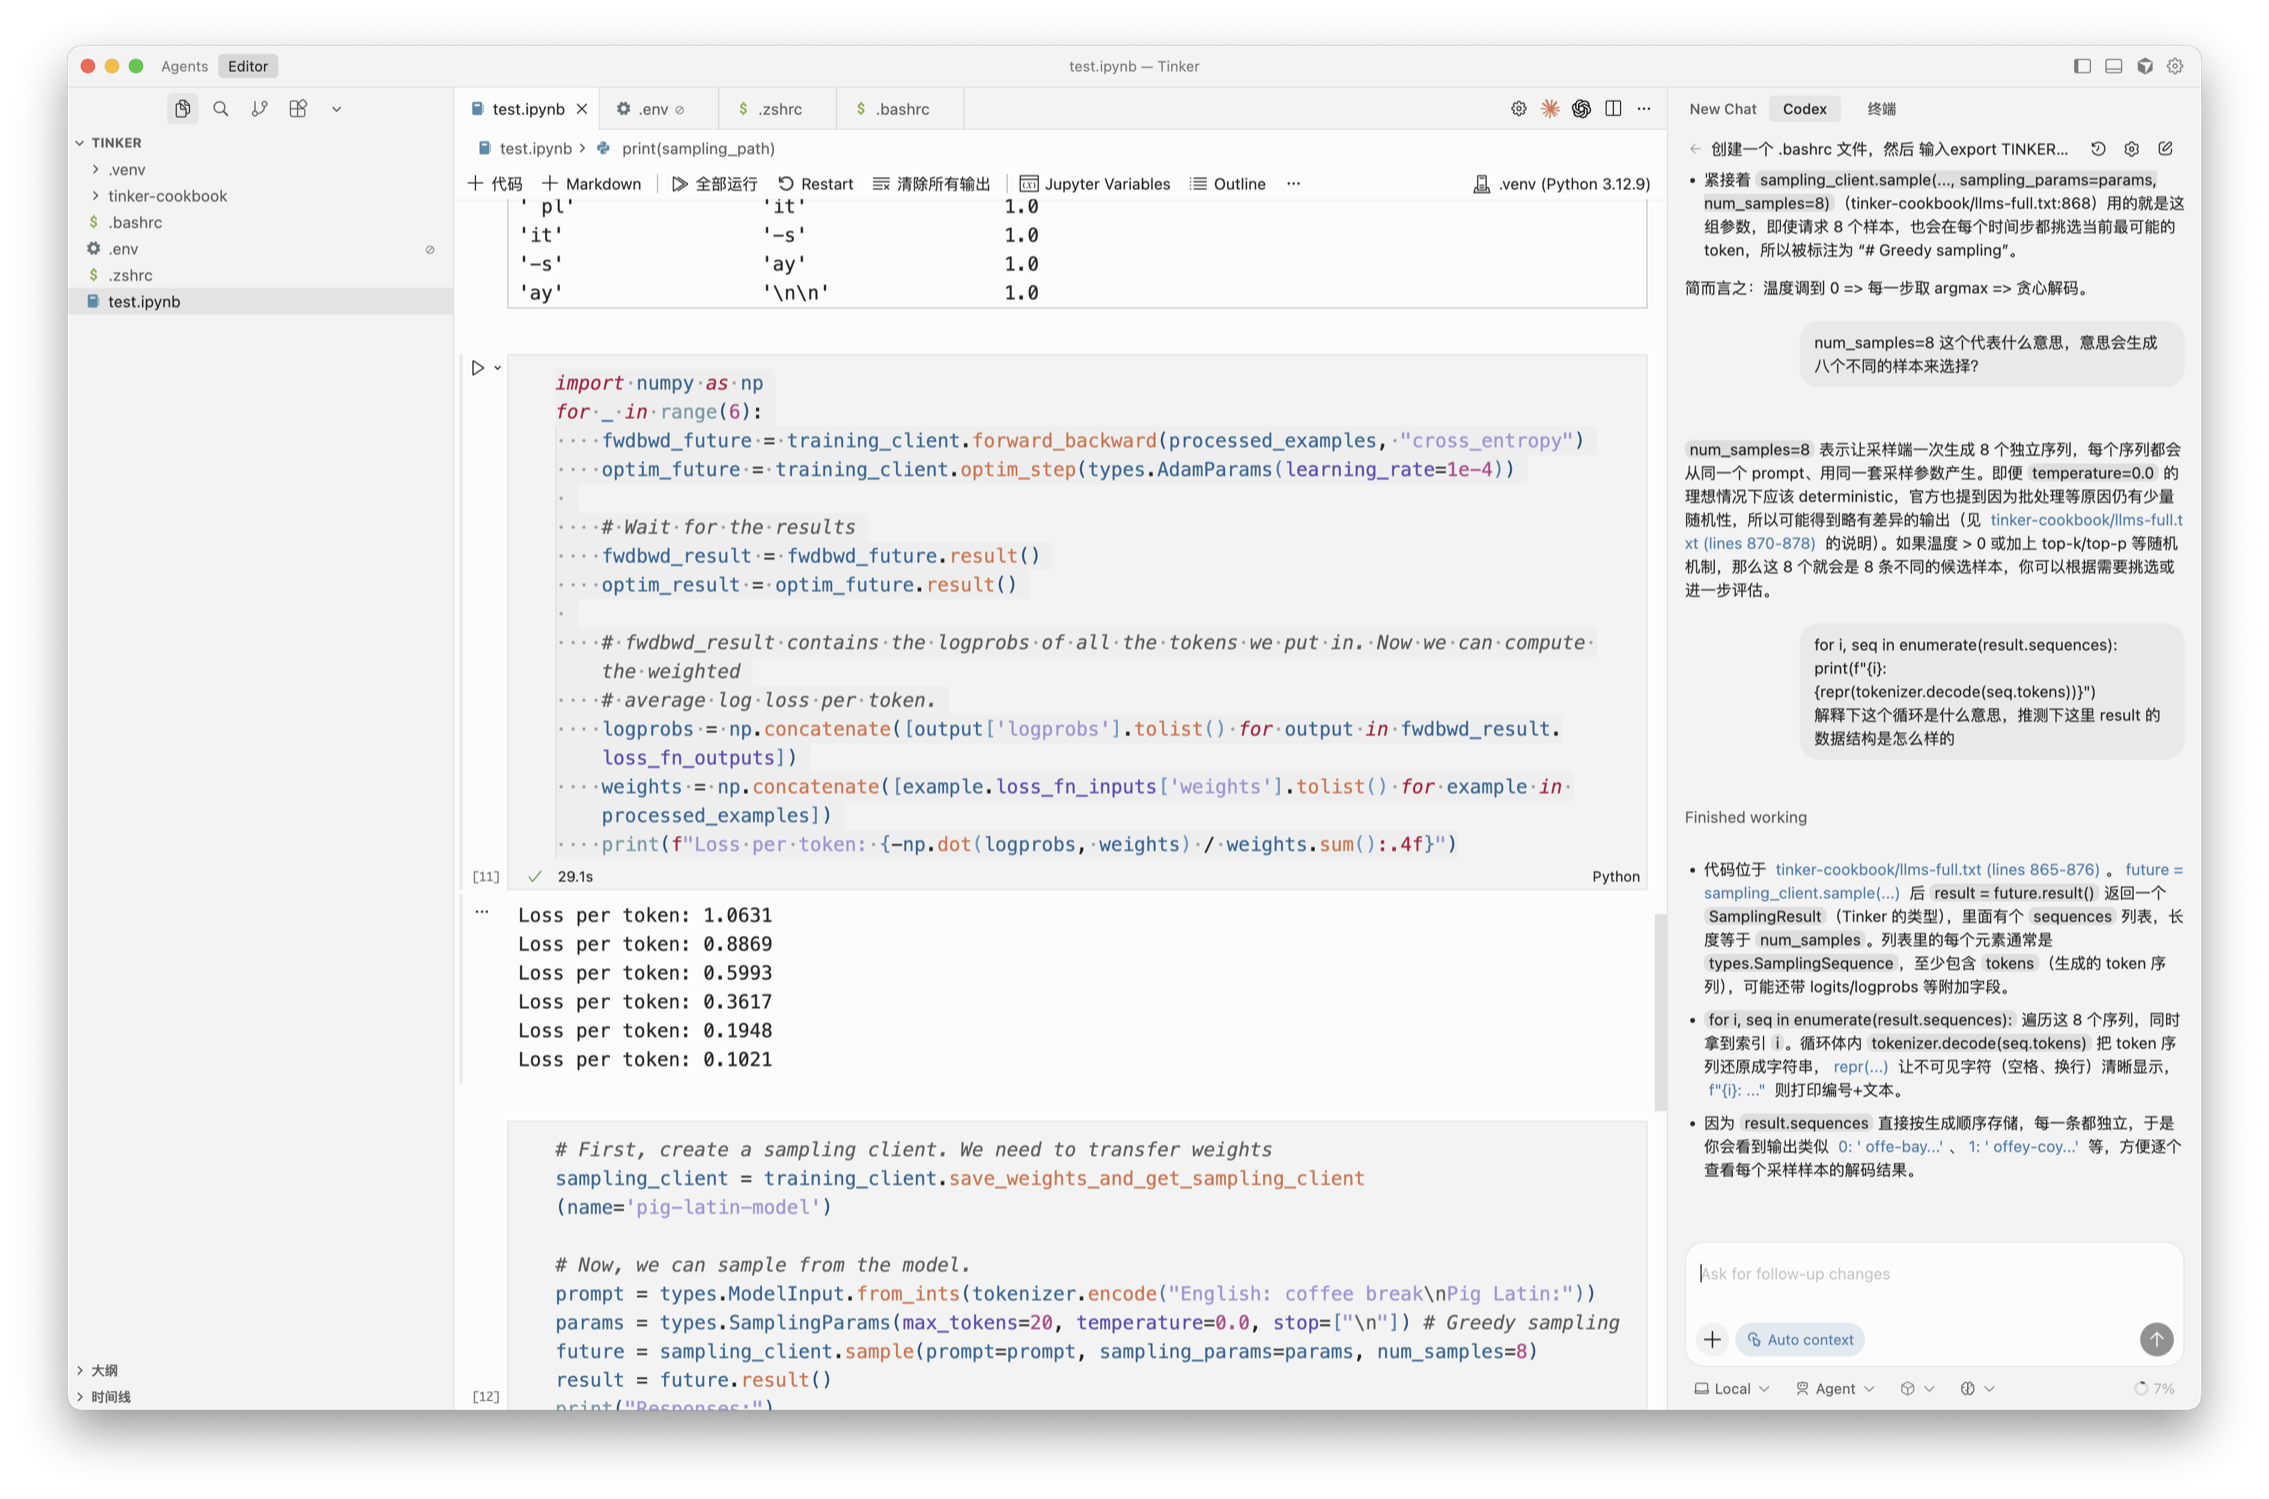Click the notebook vertical scrollbar
This screenshot has width=2269, height=1499.
1660,1010
